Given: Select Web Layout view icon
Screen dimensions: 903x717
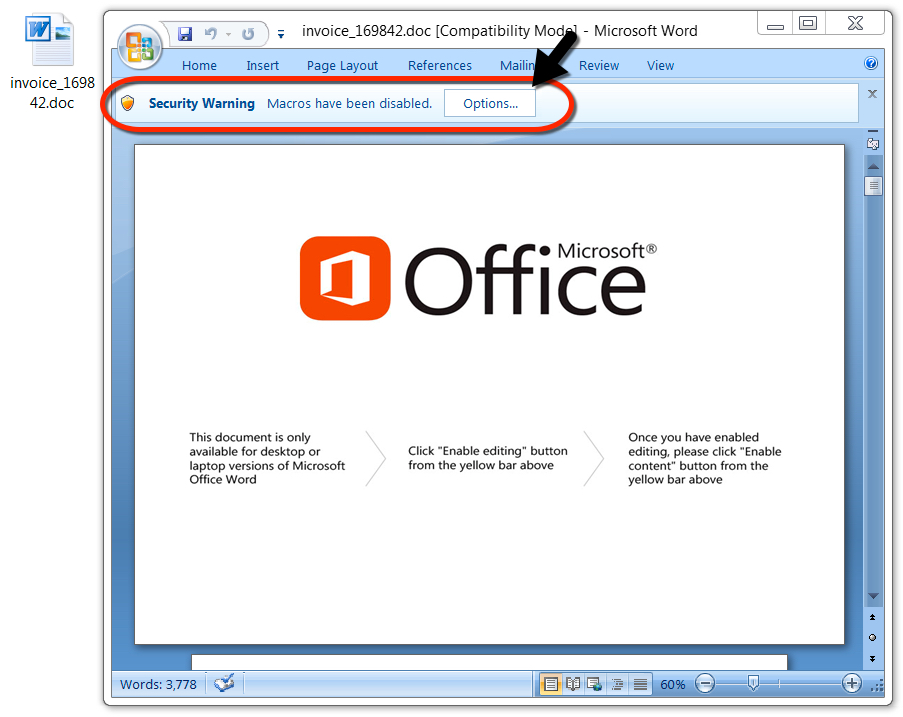Looking at the screenshot, I should coord(594,684).
